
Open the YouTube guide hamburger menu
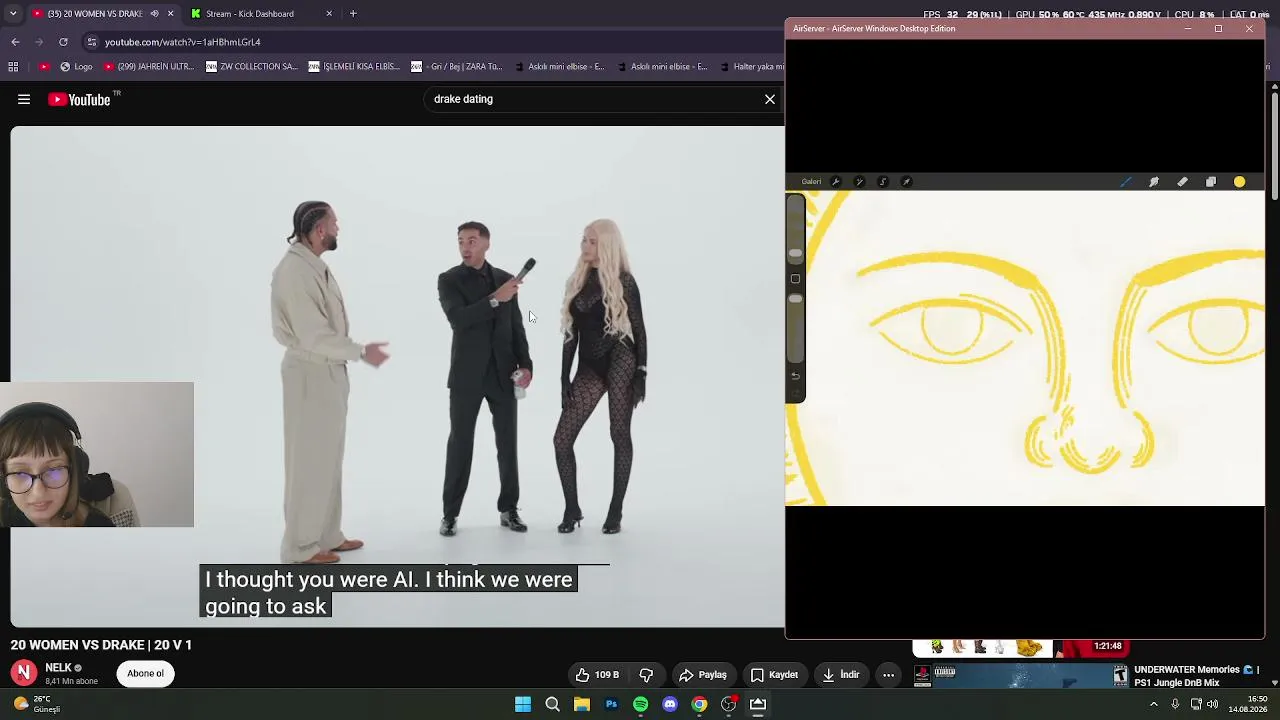click(24, 99)
